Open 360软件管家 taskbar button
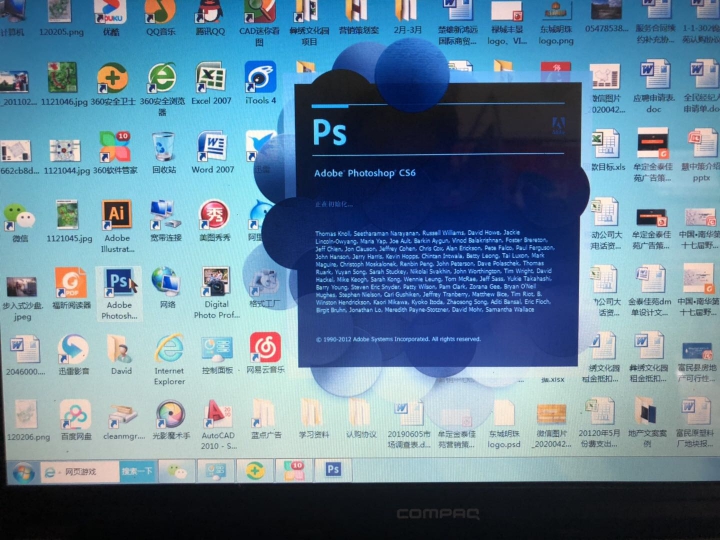Viewport: 720px width, 540px height. click(x=294, y=470)
